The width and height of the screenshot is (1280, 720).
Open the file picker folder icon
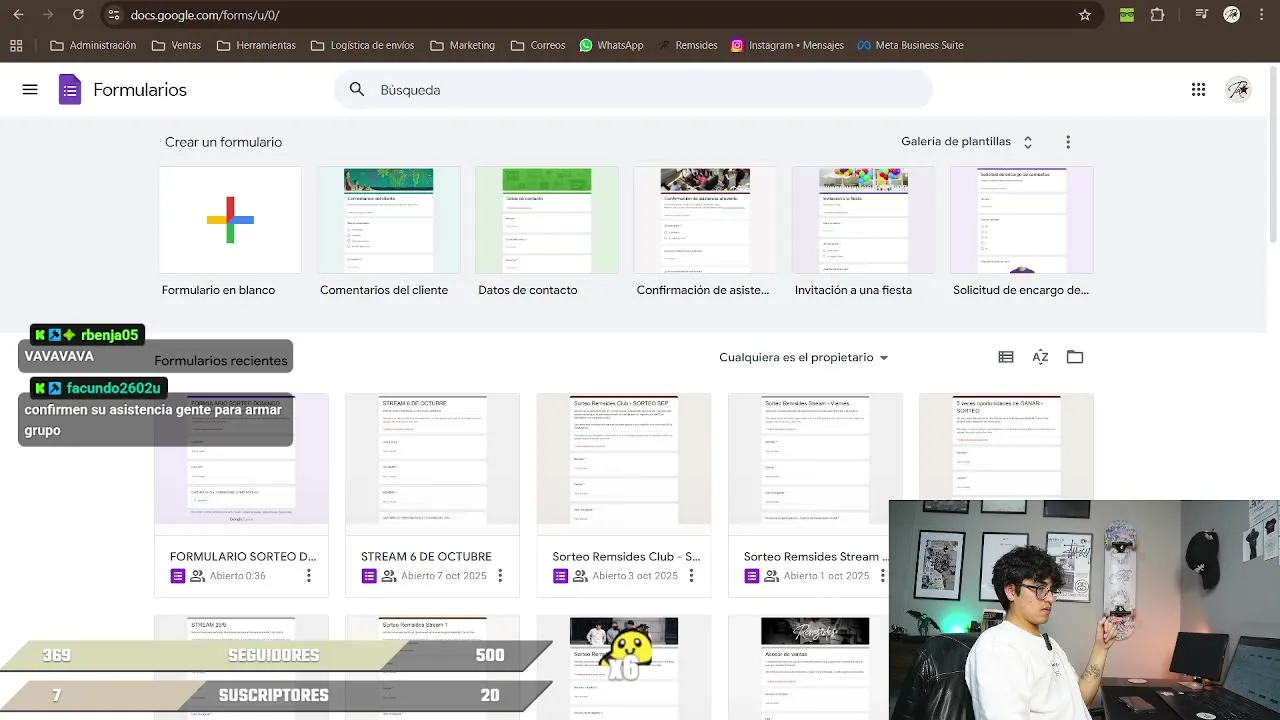click(1075, 357)
